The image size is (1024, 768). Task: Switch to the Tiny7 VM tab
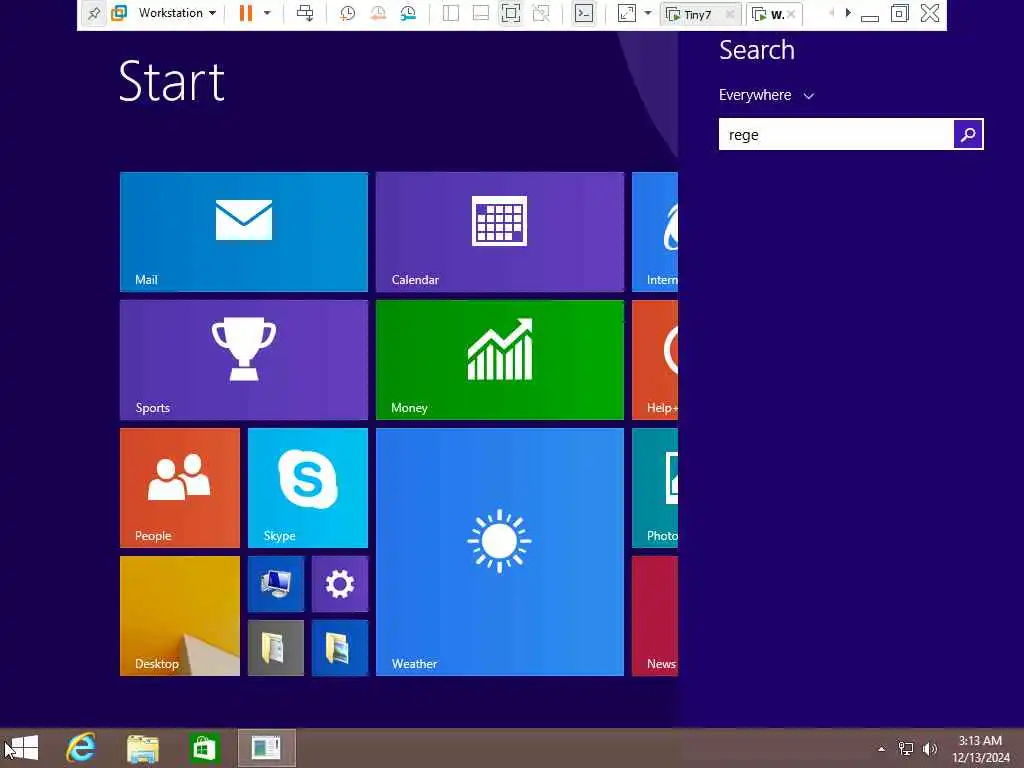pyautogui.click(x=697, y=14)
